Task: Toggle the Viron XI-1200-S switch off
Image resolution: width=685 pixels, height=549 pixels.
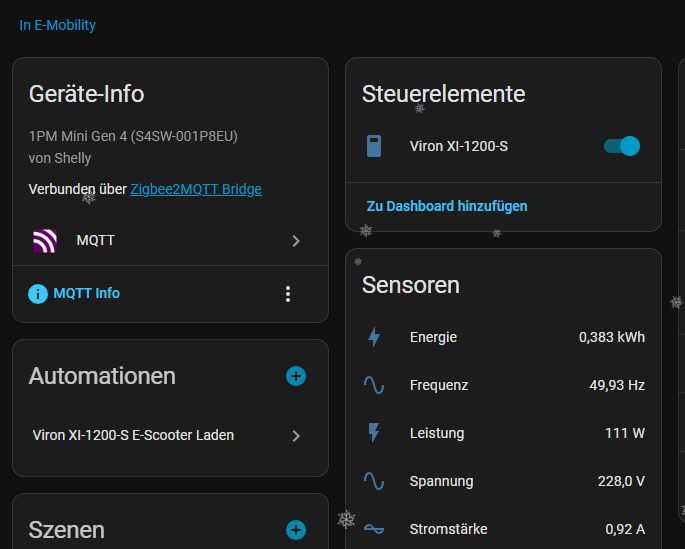Action: pos(622,147)
